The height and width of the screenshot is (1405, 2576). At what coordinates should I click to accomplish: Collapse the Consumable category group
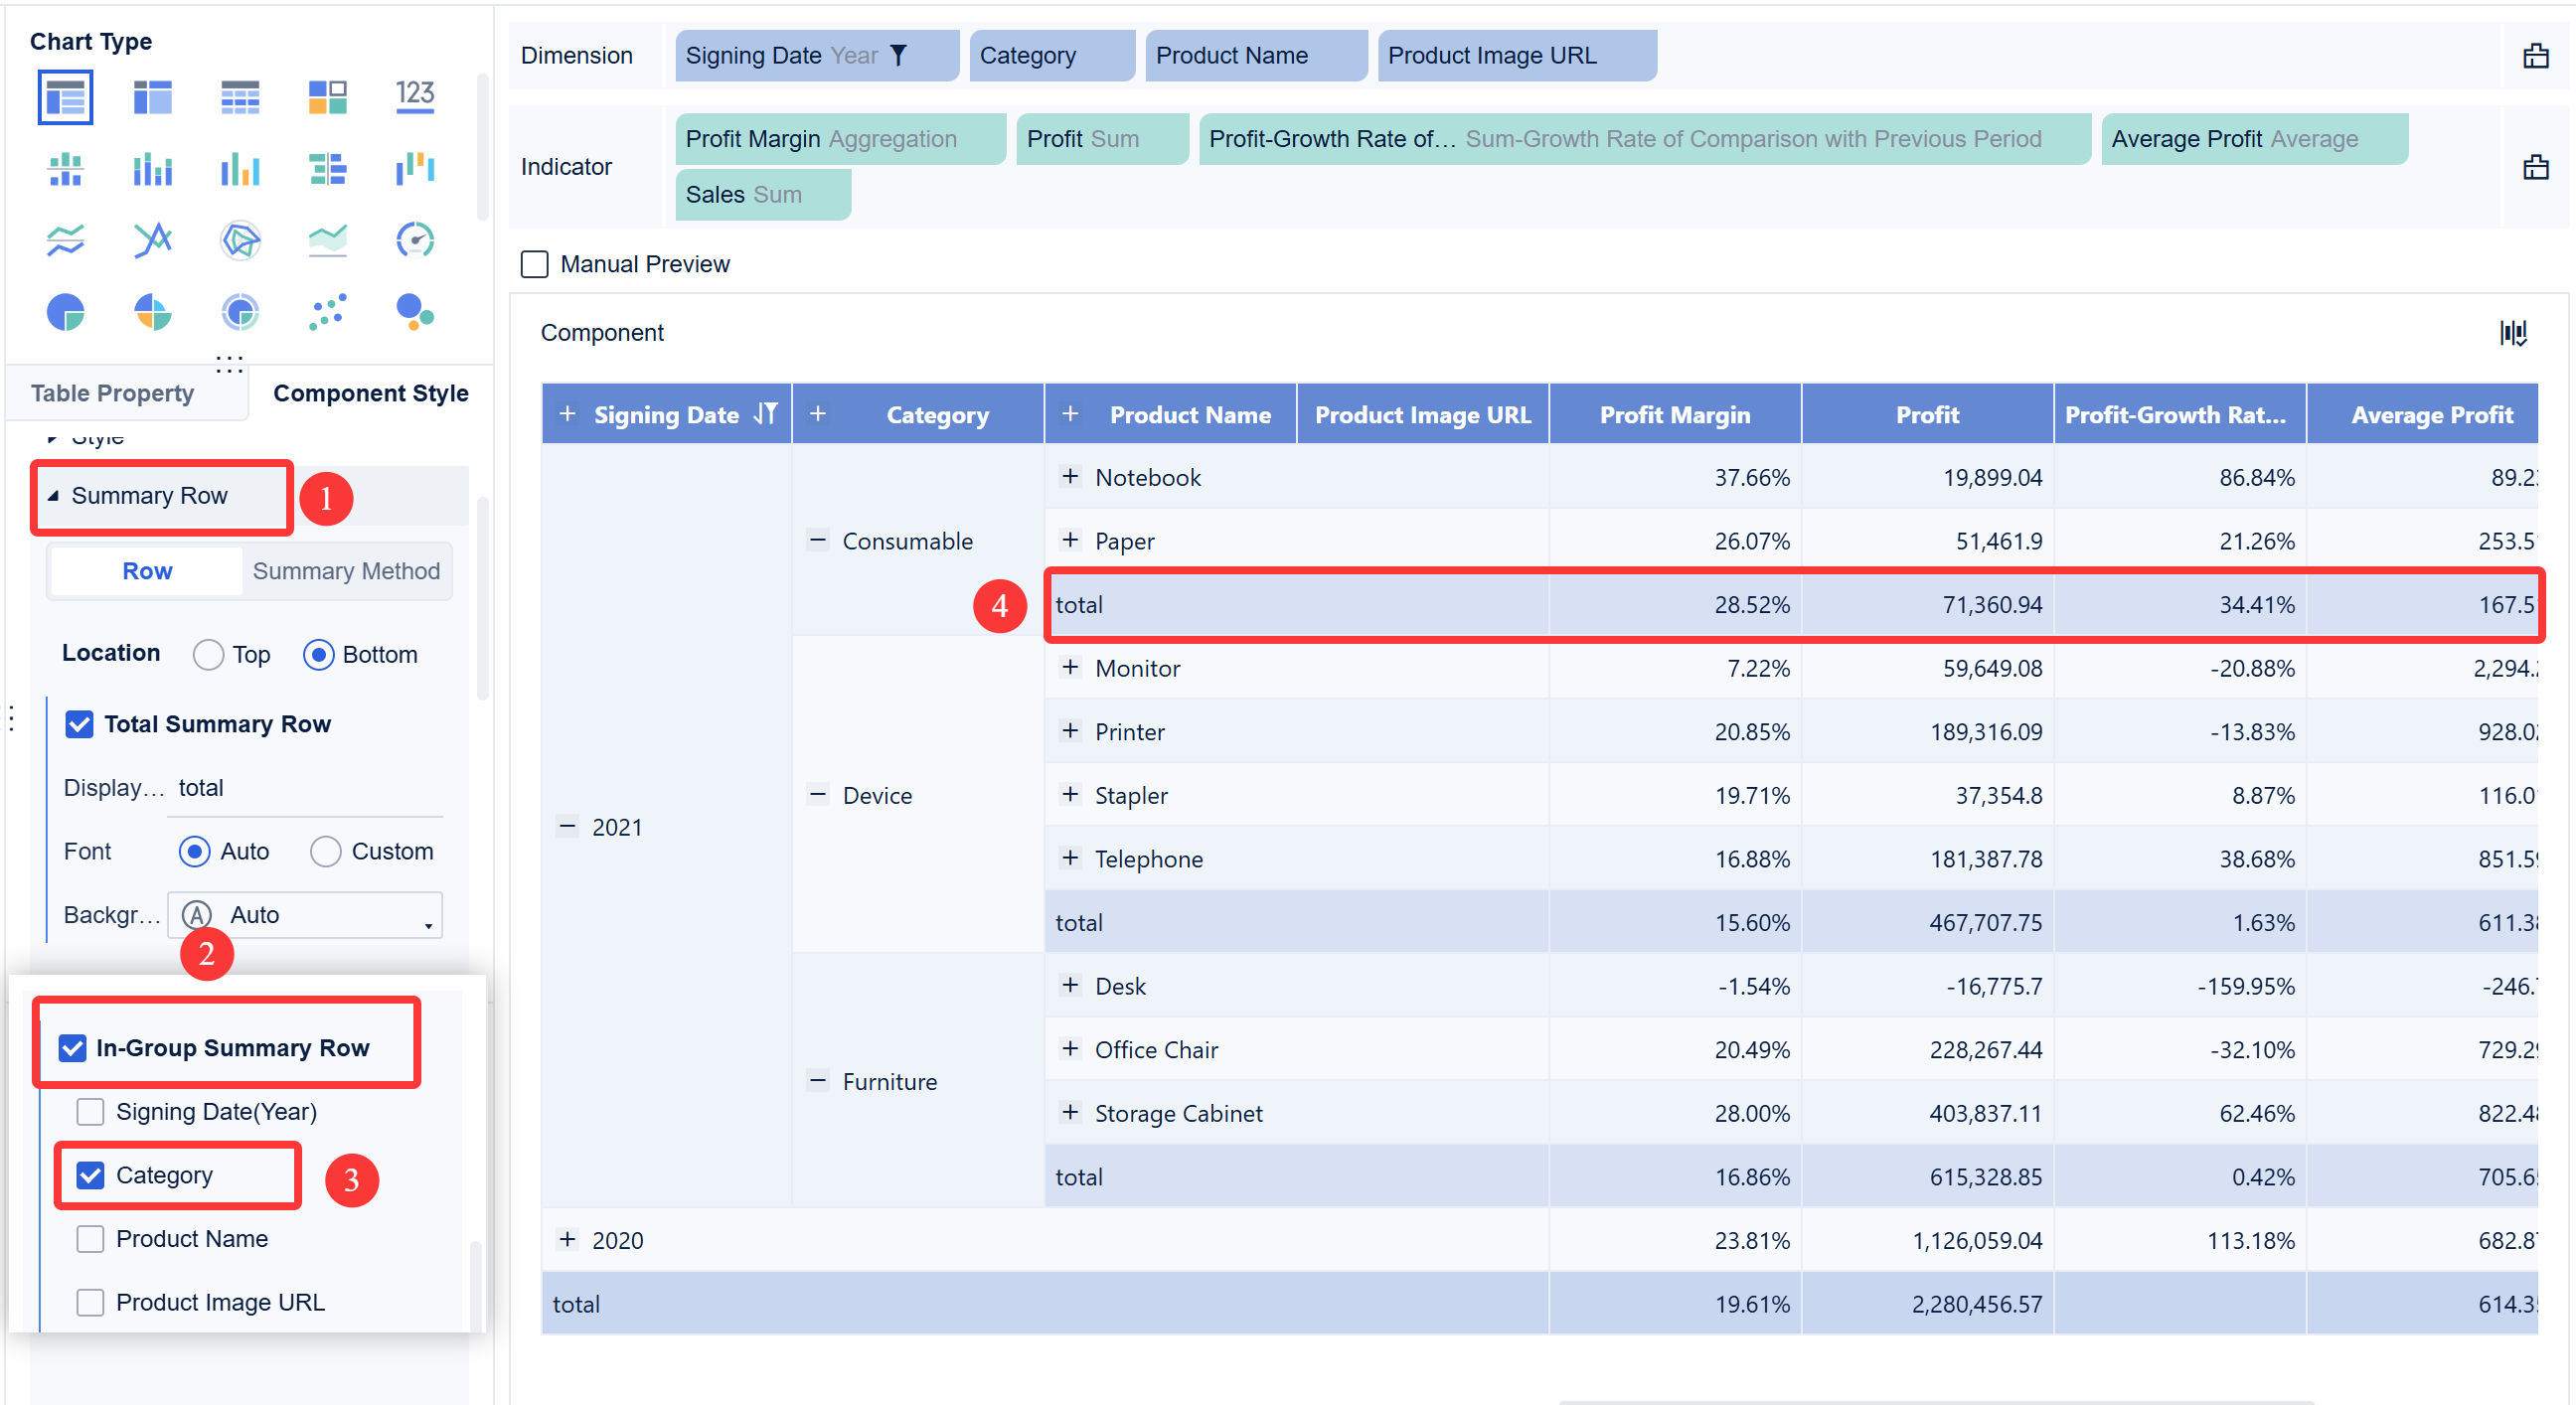818,540
